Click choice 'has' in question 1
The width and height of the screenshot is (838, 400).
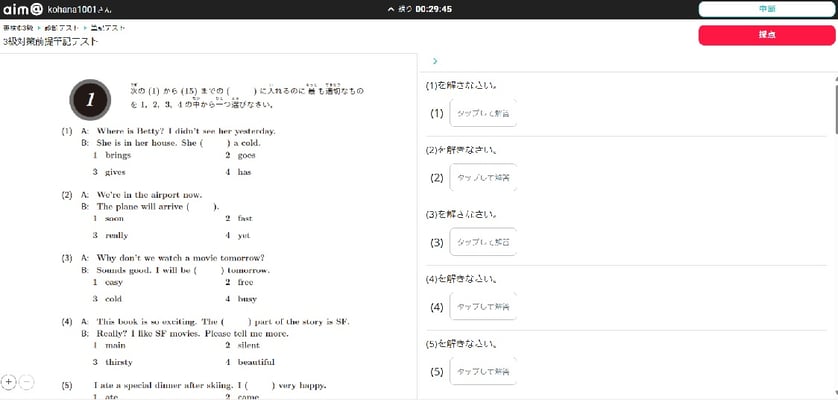[244, 172]
